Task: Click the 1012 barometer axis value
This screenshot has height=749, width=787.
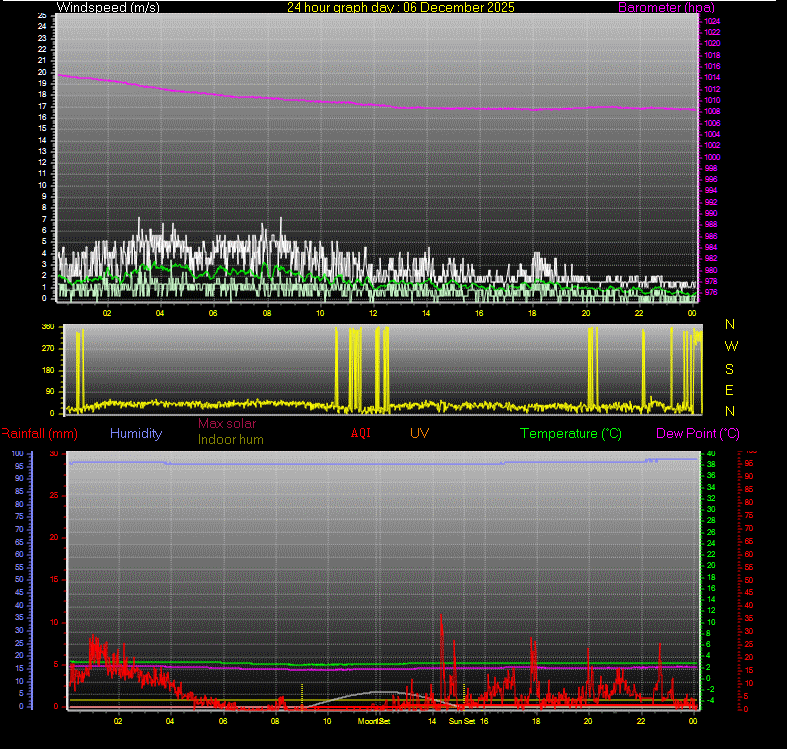Action: [712, 89]
